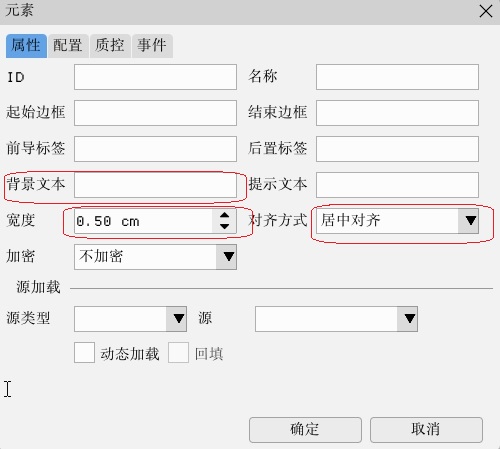Image resolution: width=500 pixels, height=449 pixels.
Task: Focus the ID input field
Action: (155, 77)
